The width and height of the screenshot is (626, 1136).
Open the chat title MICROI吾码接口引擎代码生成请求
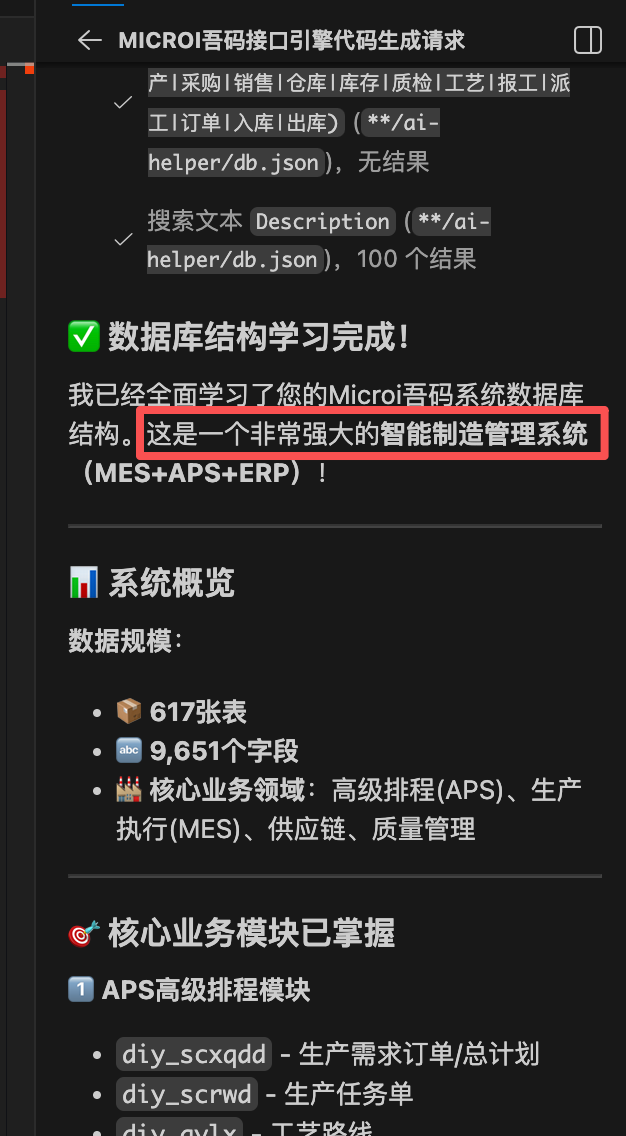click(292, 41)
